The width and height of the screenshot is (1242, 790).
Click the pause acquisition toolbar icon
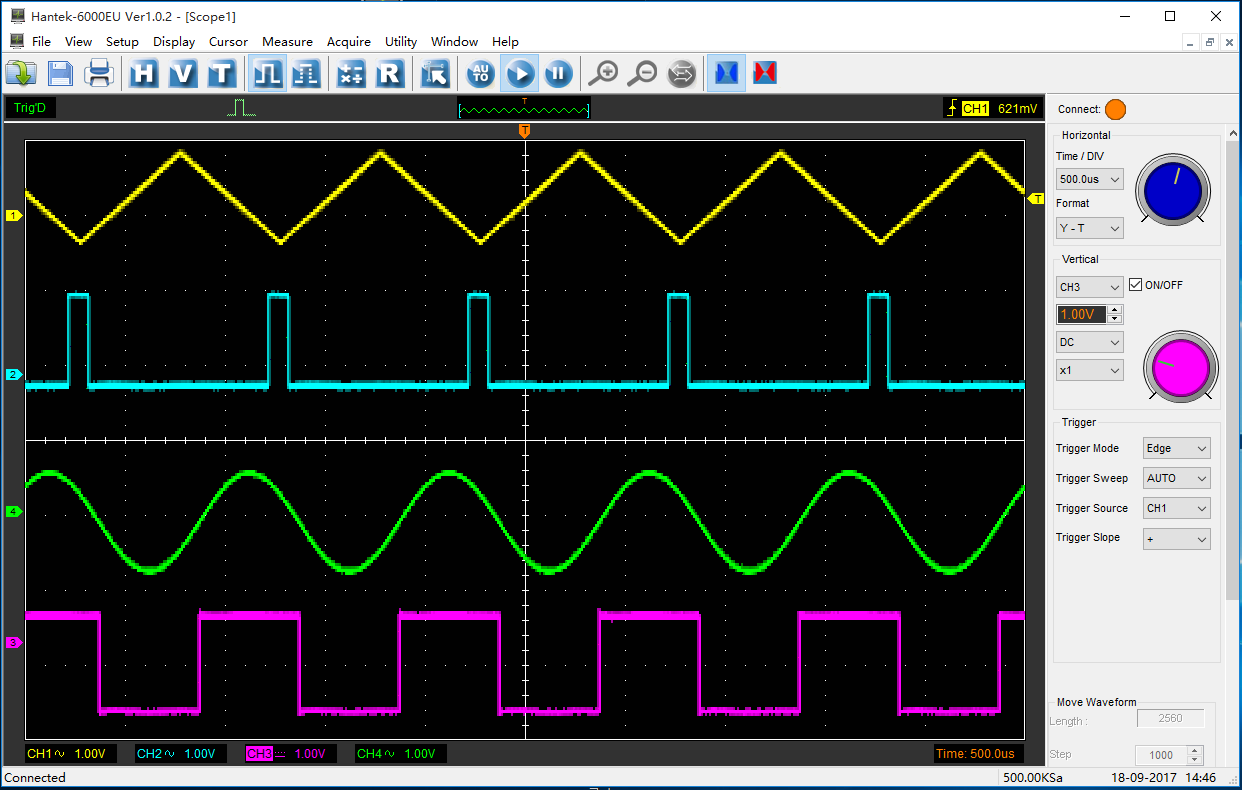point(558,73)
